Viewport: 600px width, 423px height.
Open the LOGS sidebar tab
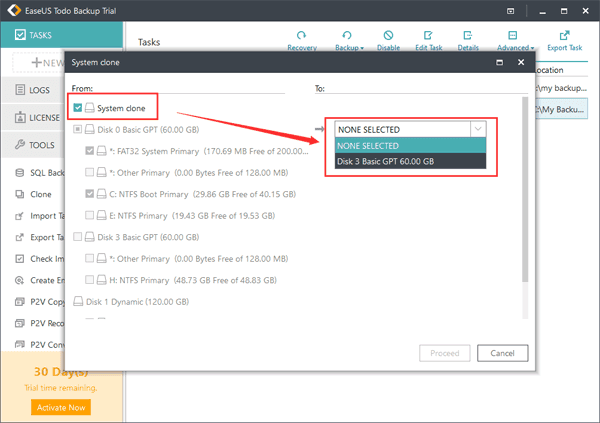(x=33, y=90)
